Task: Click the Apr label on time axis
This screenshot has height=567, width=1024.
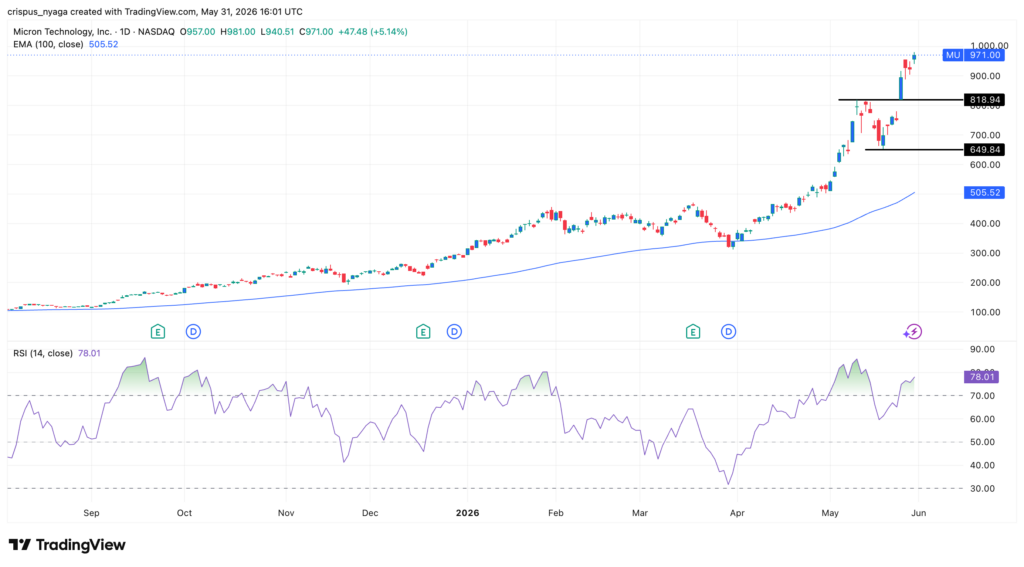Action: (x=737, y=513)
